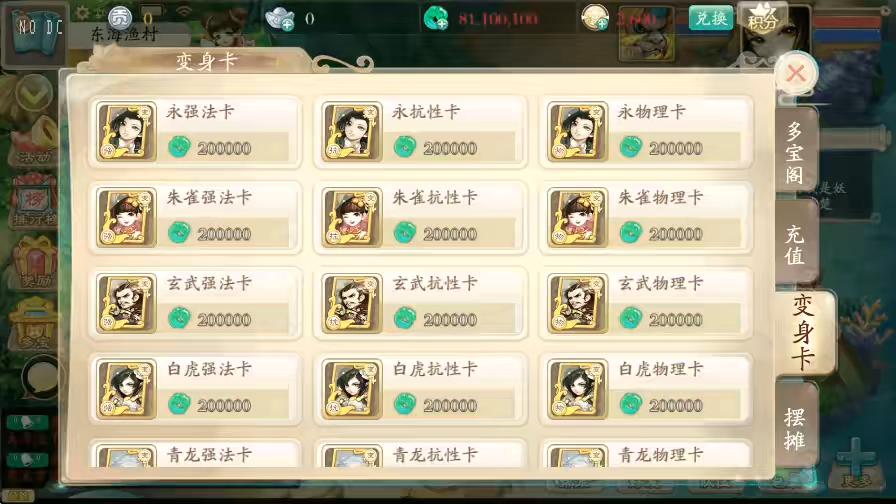Viewport: 896px width, 504px height.
Task: Choose the 白虎抗性卡 item entry
Action: pos(420,389)
